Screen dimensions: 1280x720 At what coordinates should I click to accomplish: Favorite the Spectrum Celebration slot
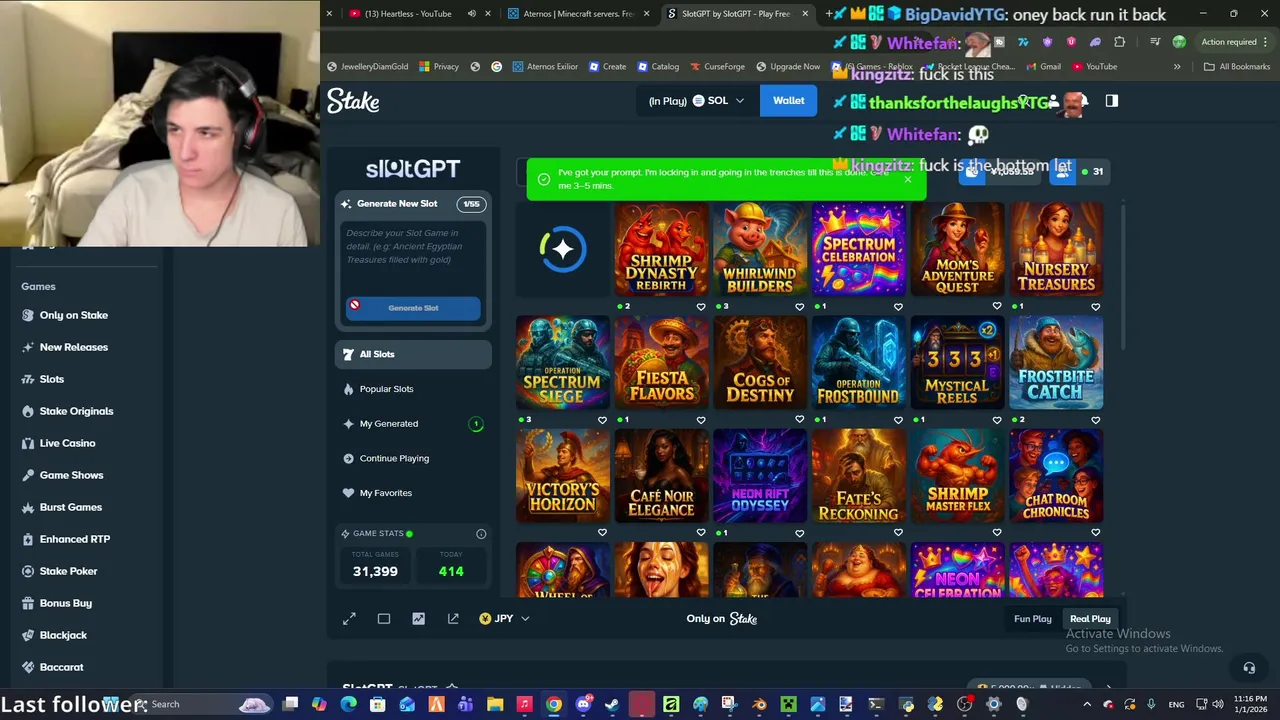click(x=898, y=307)
